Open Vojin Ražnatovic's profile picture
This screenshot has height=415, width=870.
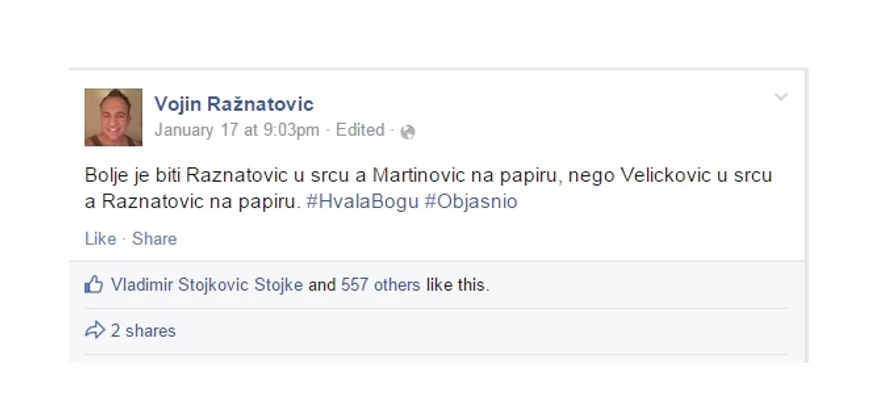[x=113, y=117]
